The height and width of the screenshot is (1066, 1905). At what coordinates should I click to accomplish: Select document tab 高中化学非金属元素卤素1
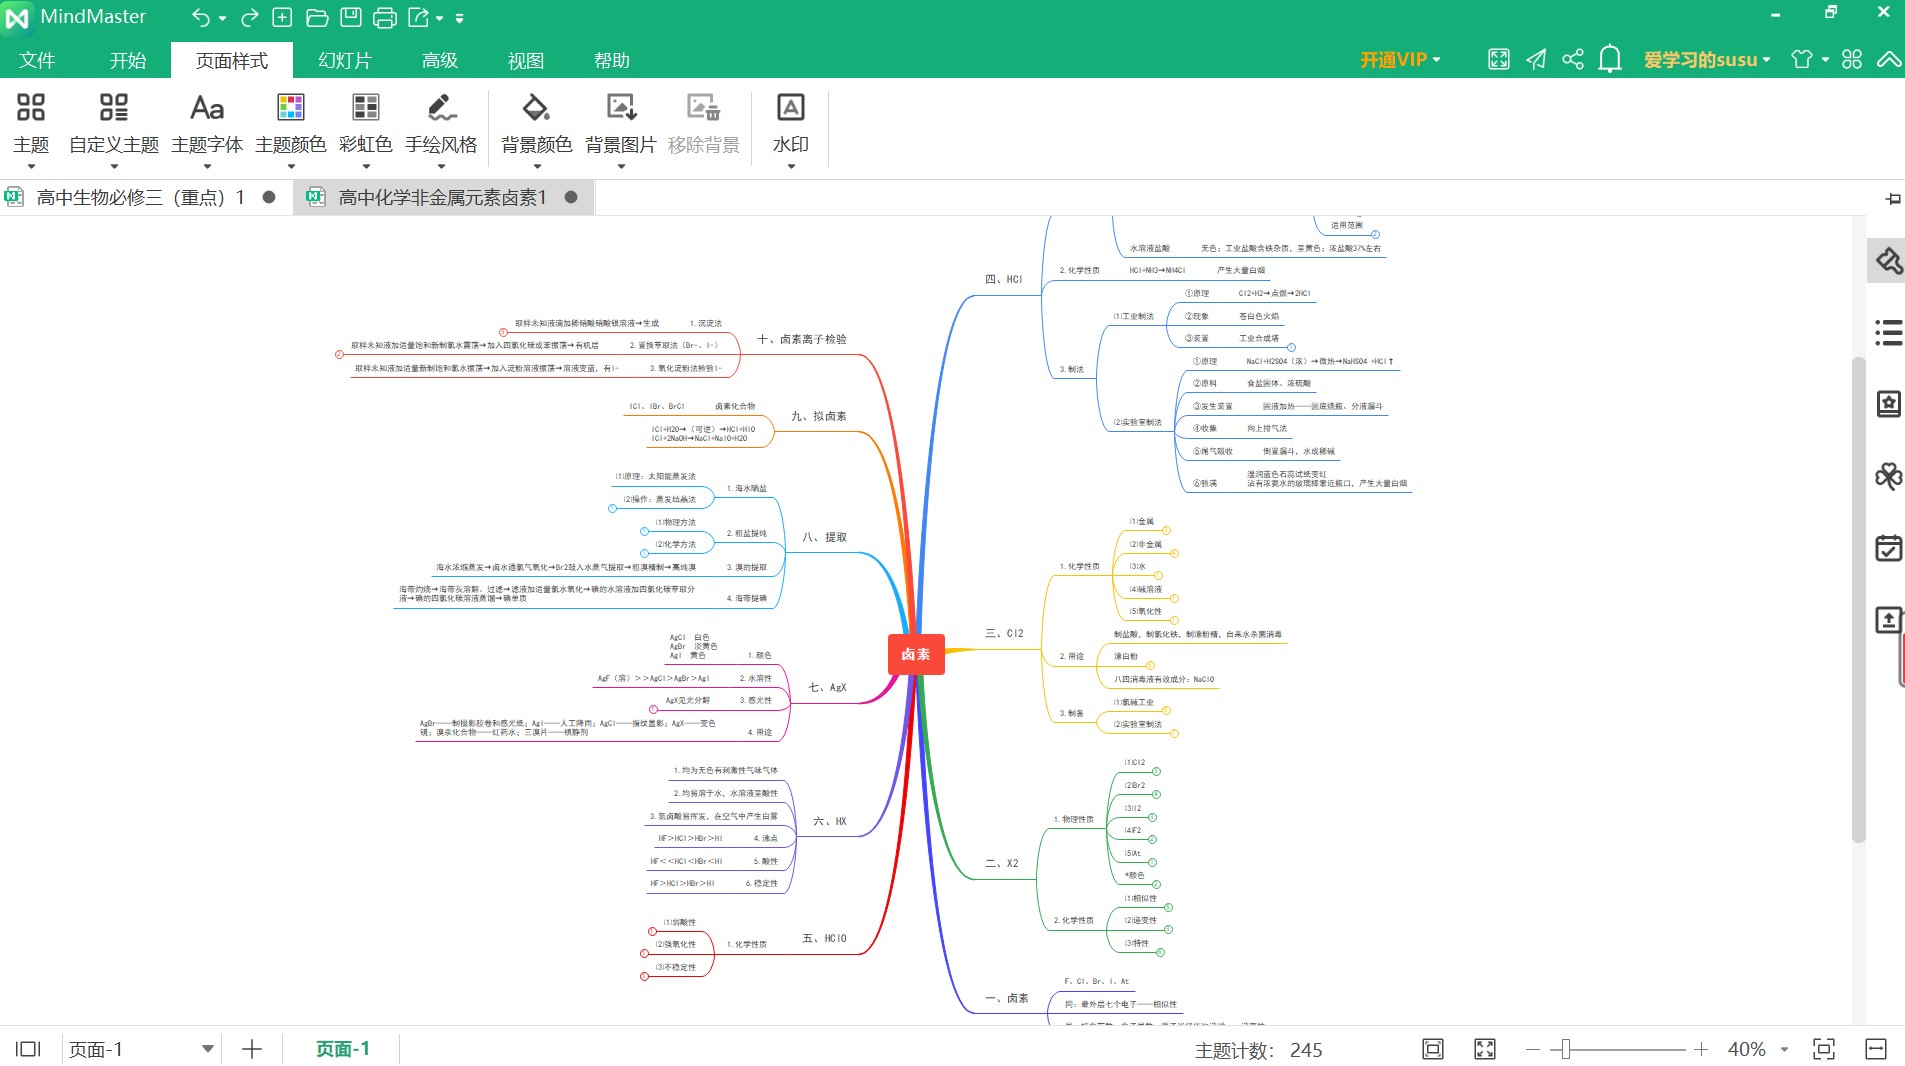tap(443, 197)
